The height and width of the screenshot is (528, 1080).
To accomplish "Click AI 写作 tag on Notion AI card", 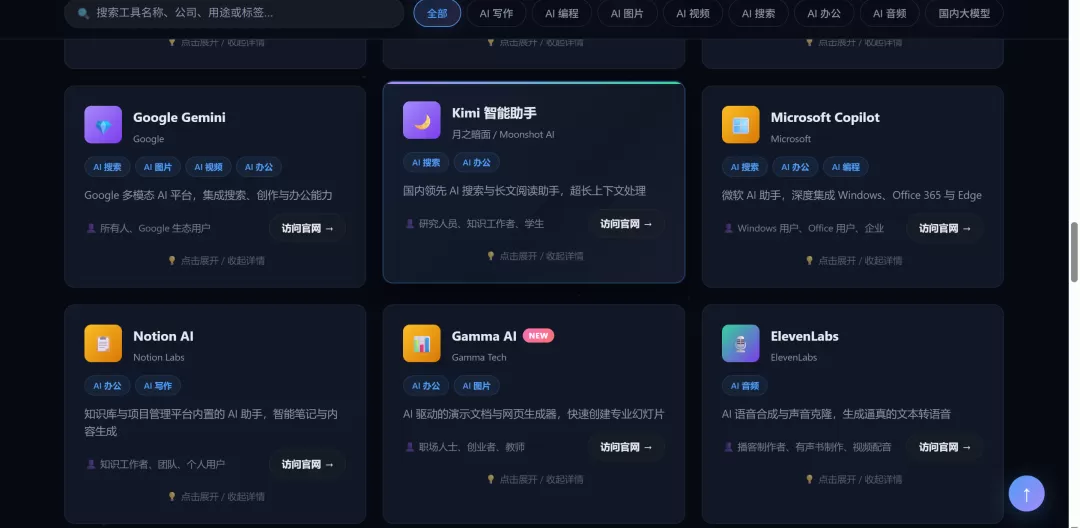I will click(158, 386).
